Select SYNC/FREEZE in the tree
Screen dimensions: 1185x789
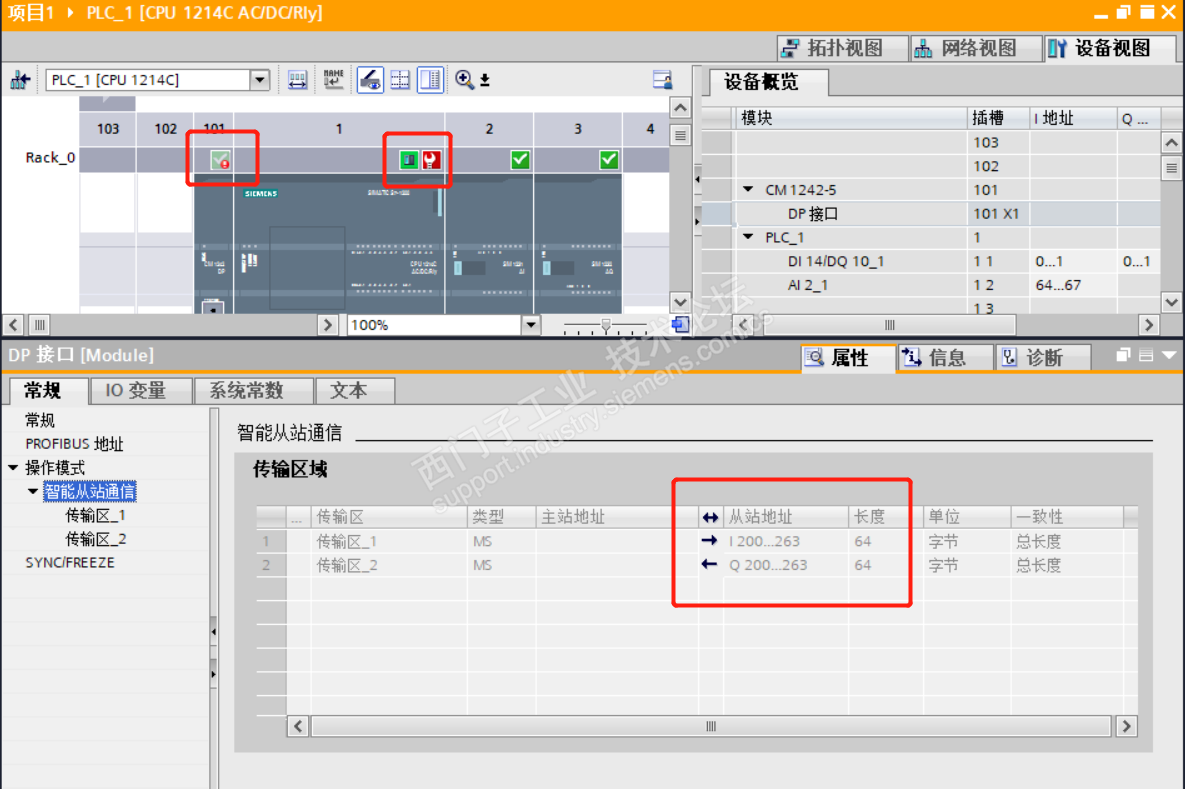point(70,562)
